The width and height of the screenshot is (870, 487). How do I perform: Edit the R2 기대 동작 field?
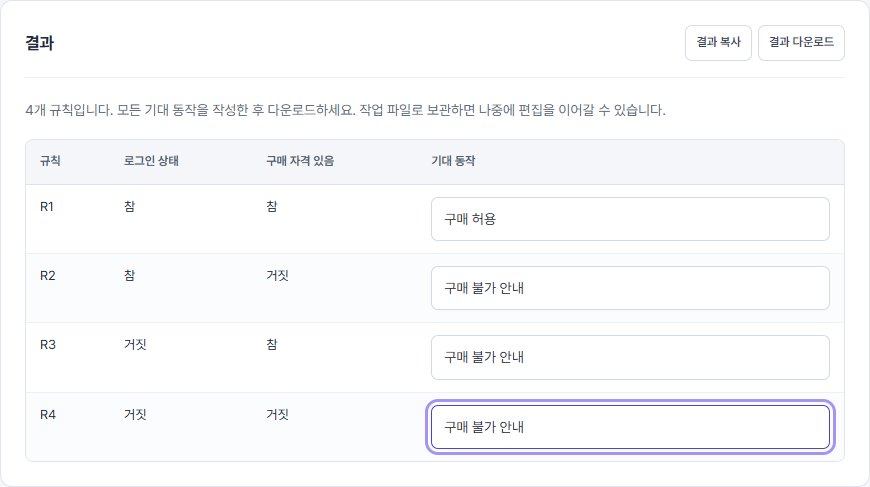point(630,288)
